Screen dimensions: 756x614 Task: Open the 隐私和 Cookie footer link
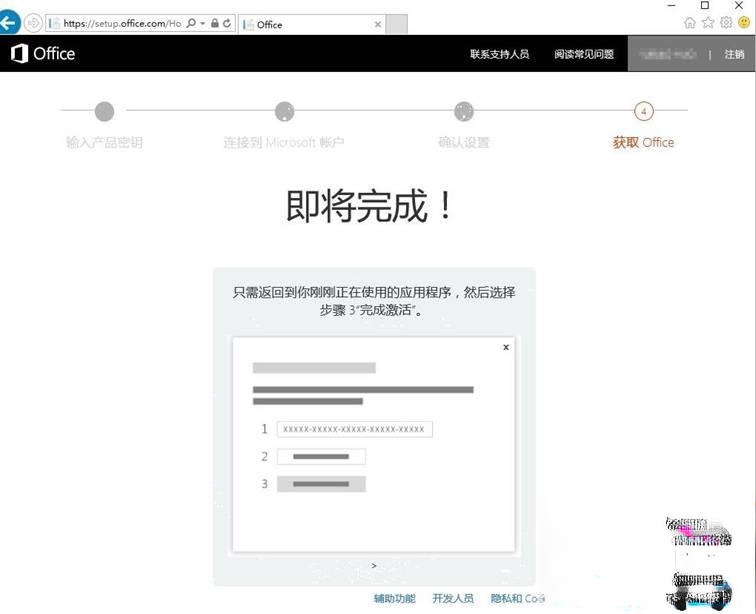pos(518,599)
